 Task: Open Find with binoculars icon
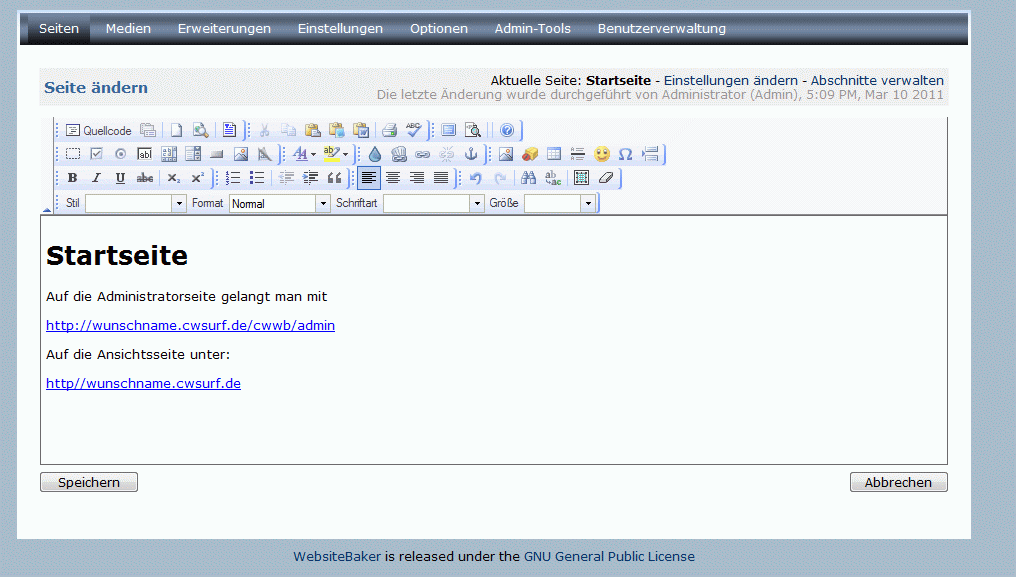[x=529, y=178]
